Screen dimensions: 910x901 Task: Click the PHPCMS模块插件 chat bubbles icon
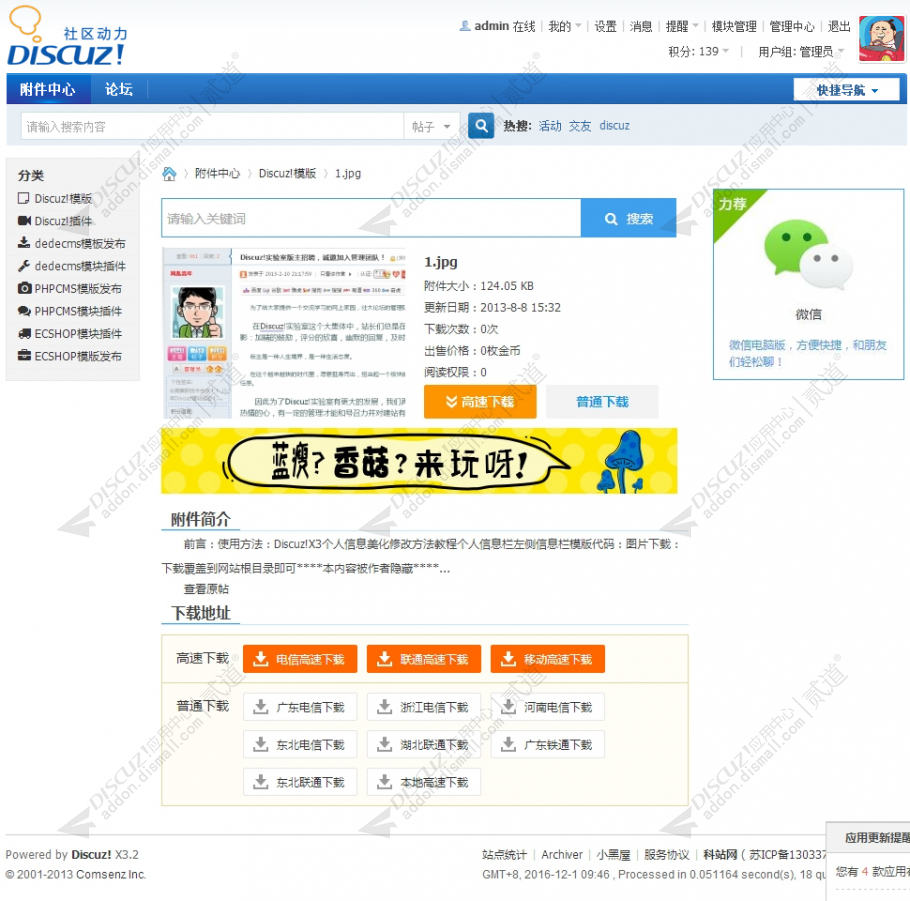tap(24, 311)
